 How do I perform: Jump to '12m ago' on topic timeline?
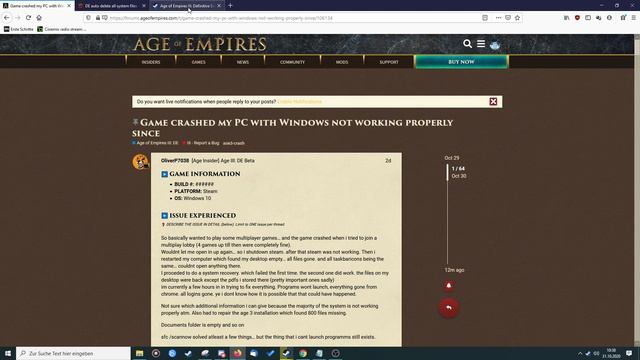pos(454,270)
